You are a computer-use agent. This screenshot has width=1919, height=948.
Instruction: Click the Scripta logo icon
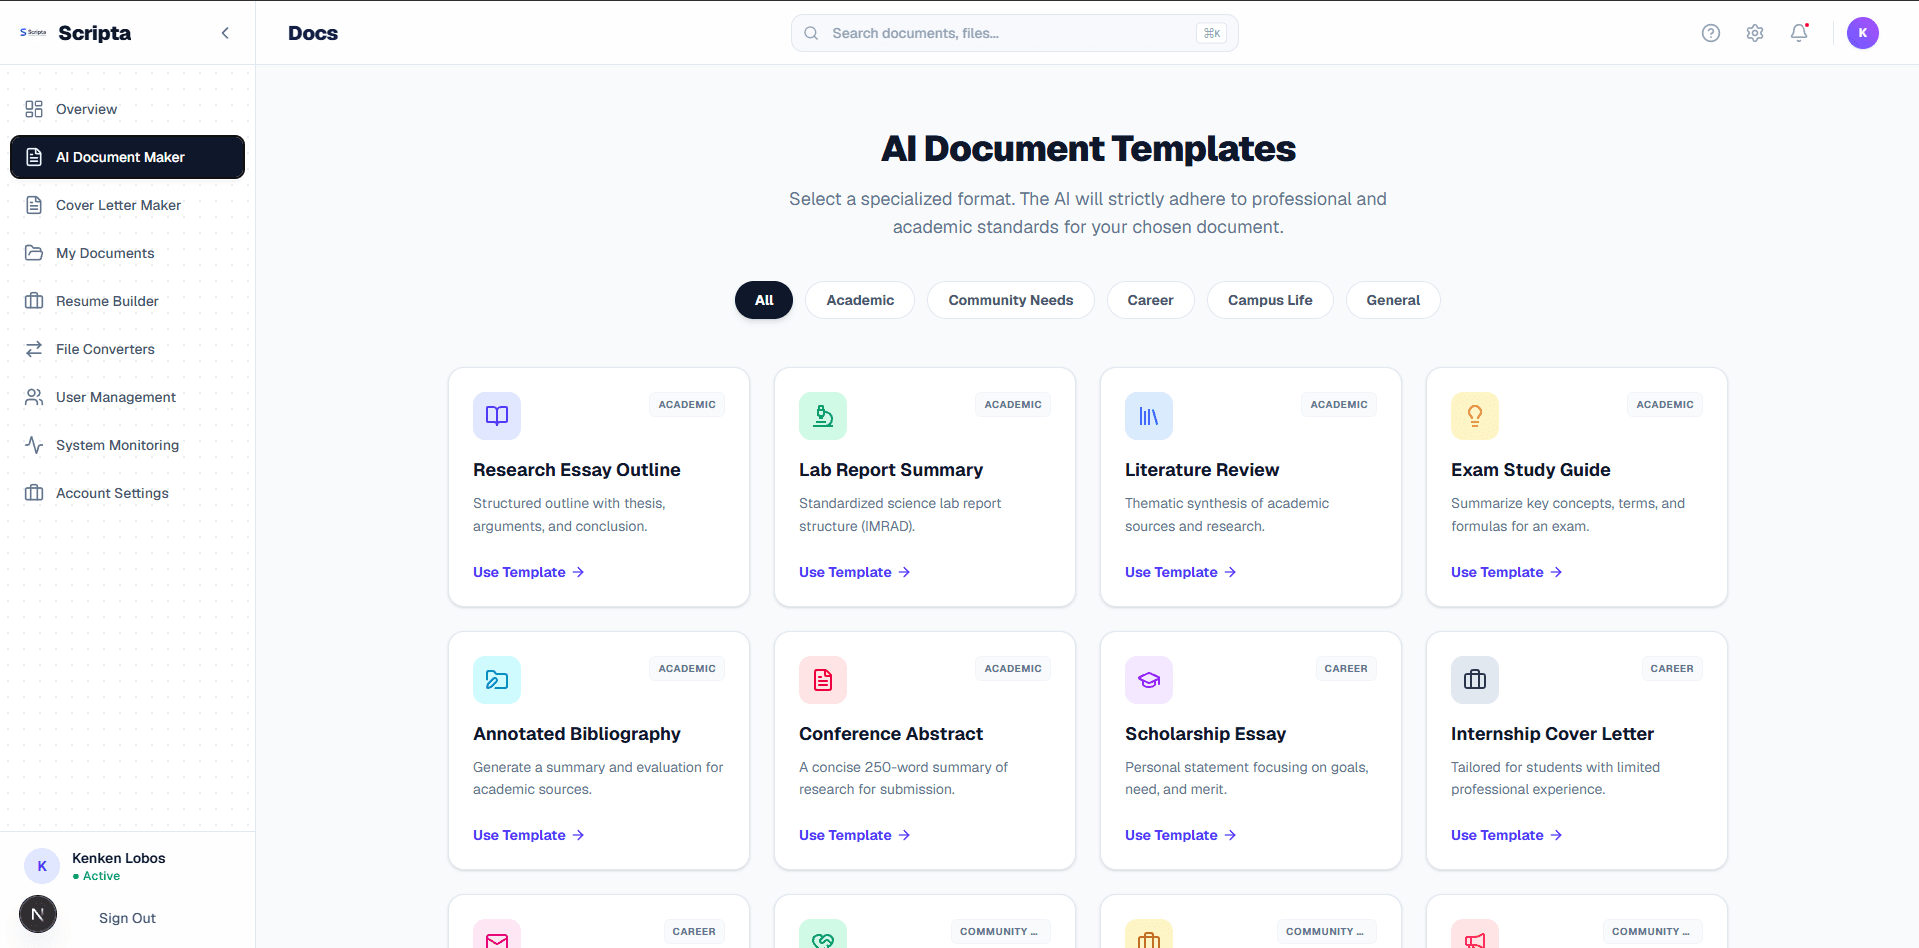click(x=33, y=33)
